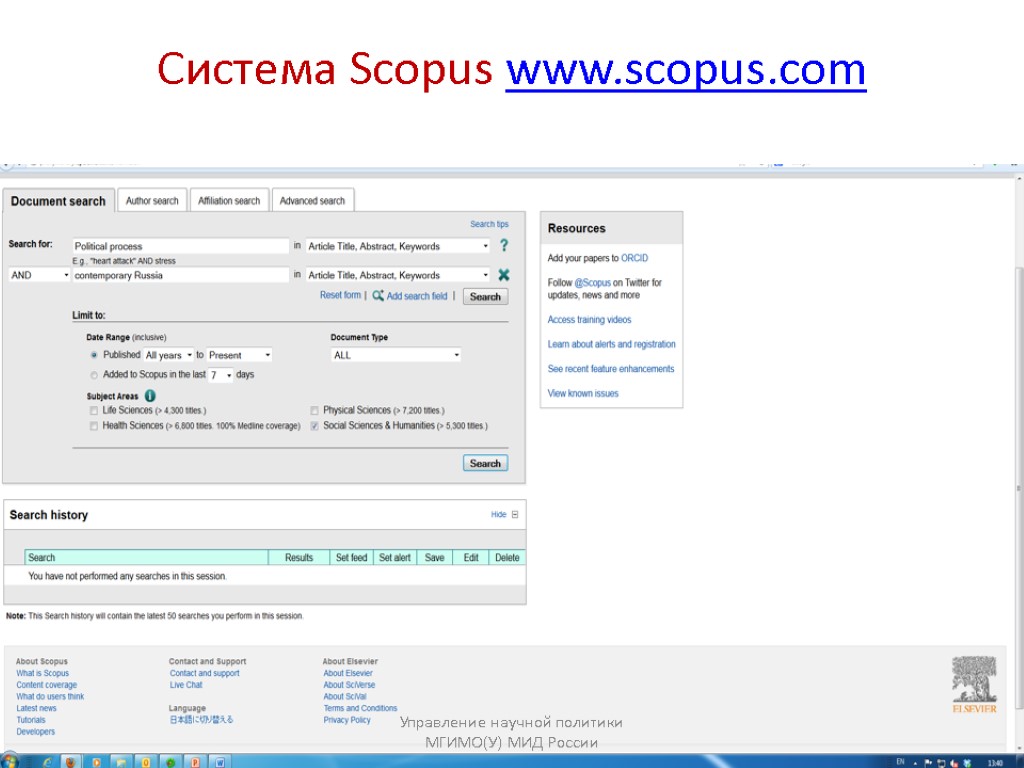Image resolution: width=1024 pixels, height=768 pixels.
Task: Switch to Word in the taskbar
Action: (220, 762)
